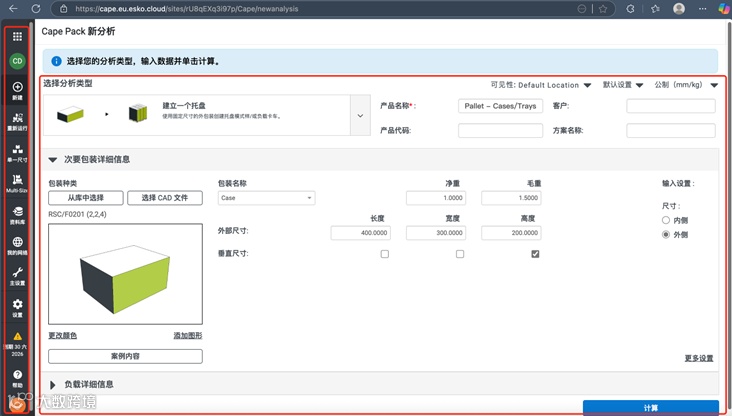Collapse the 次要包装详细信息 section
This screenshot has width=732, height=416.
(x=53, y=160)
